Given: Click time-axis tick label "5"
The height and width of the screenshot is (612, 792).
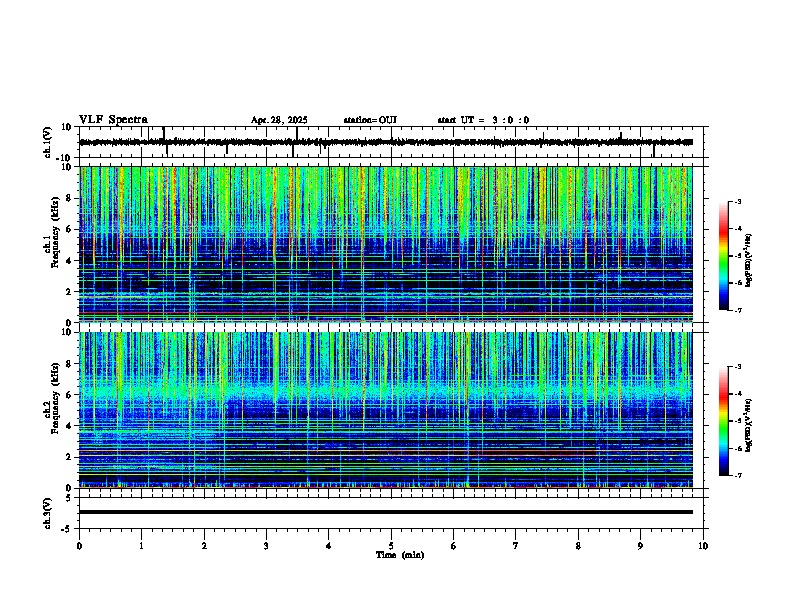Looking at the screenshot, I should tap(391, 546).
